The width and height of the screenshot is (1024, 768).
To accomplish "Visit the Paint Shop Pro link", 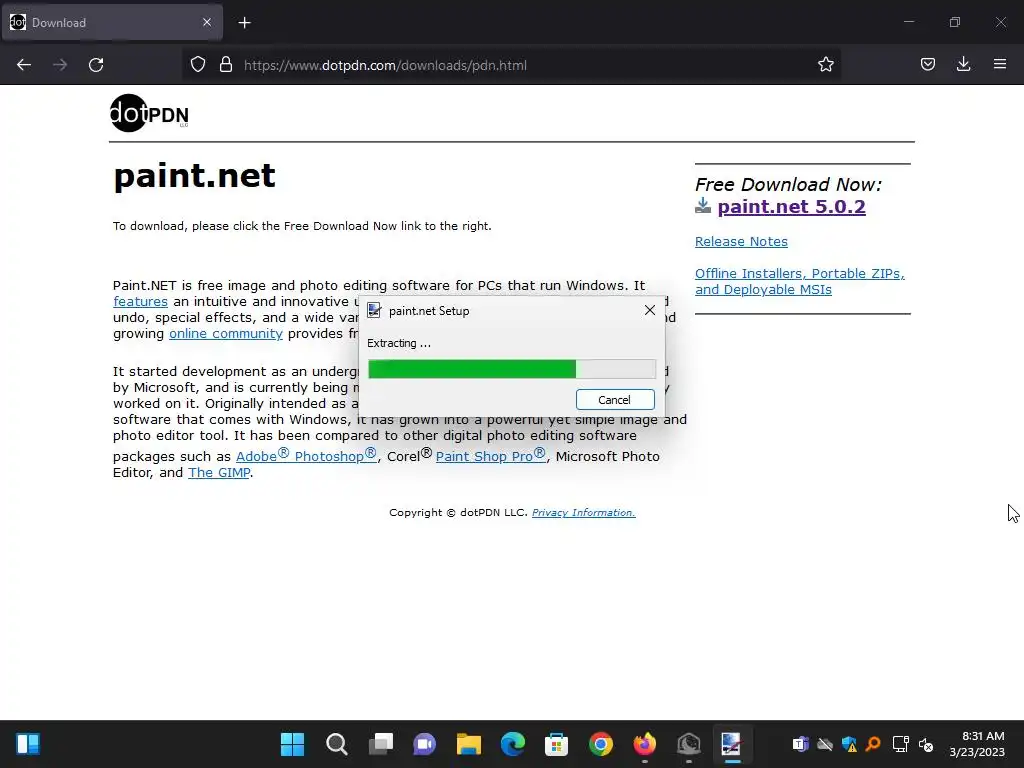I will tap(490, 455).
